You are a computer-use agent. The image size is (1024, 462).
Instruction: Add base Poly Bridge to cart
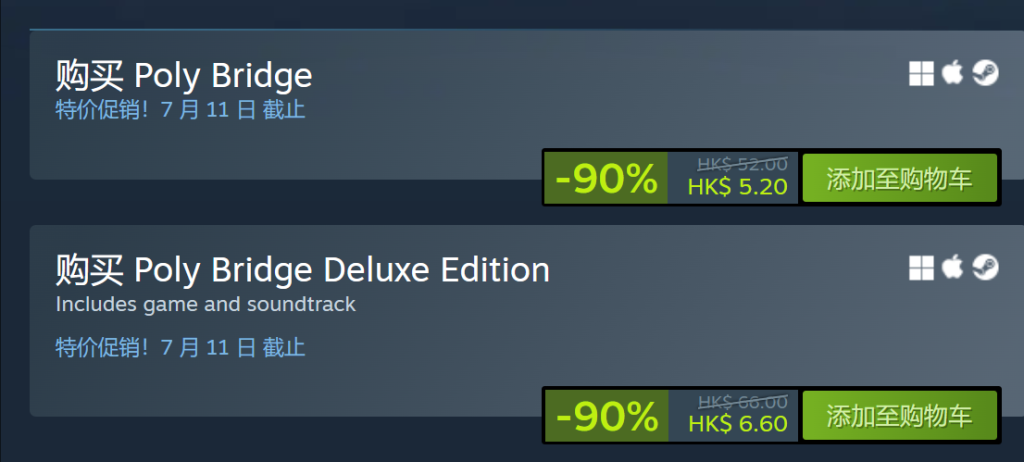click(x=900, y=178)
